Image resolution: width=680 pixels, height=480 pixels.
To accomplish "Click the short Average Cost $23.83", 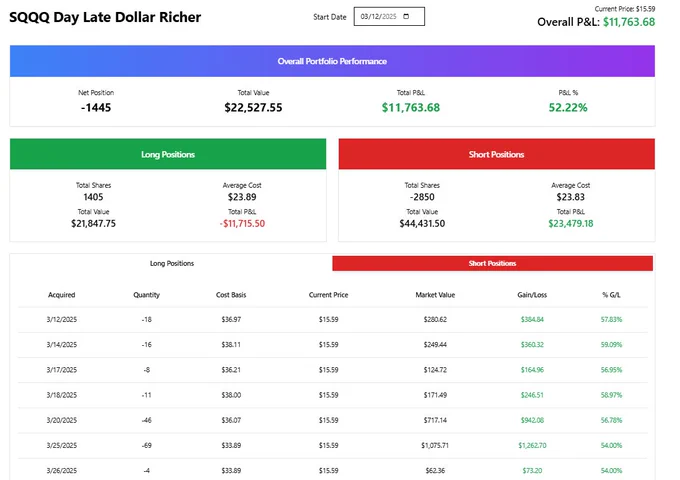I will click(571, 197).
